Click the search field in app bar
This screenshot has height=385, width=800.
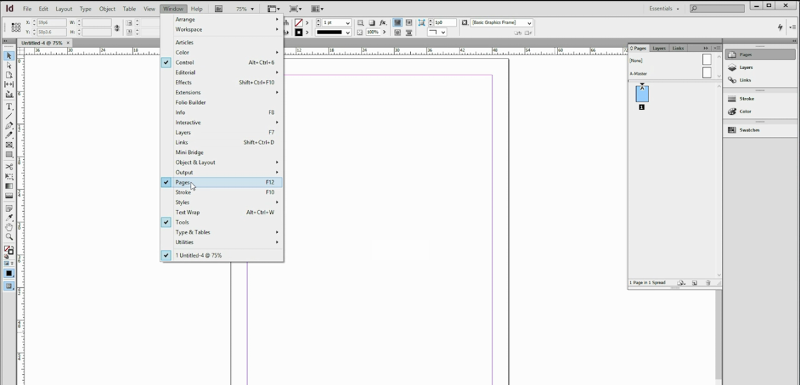(717, 9)
